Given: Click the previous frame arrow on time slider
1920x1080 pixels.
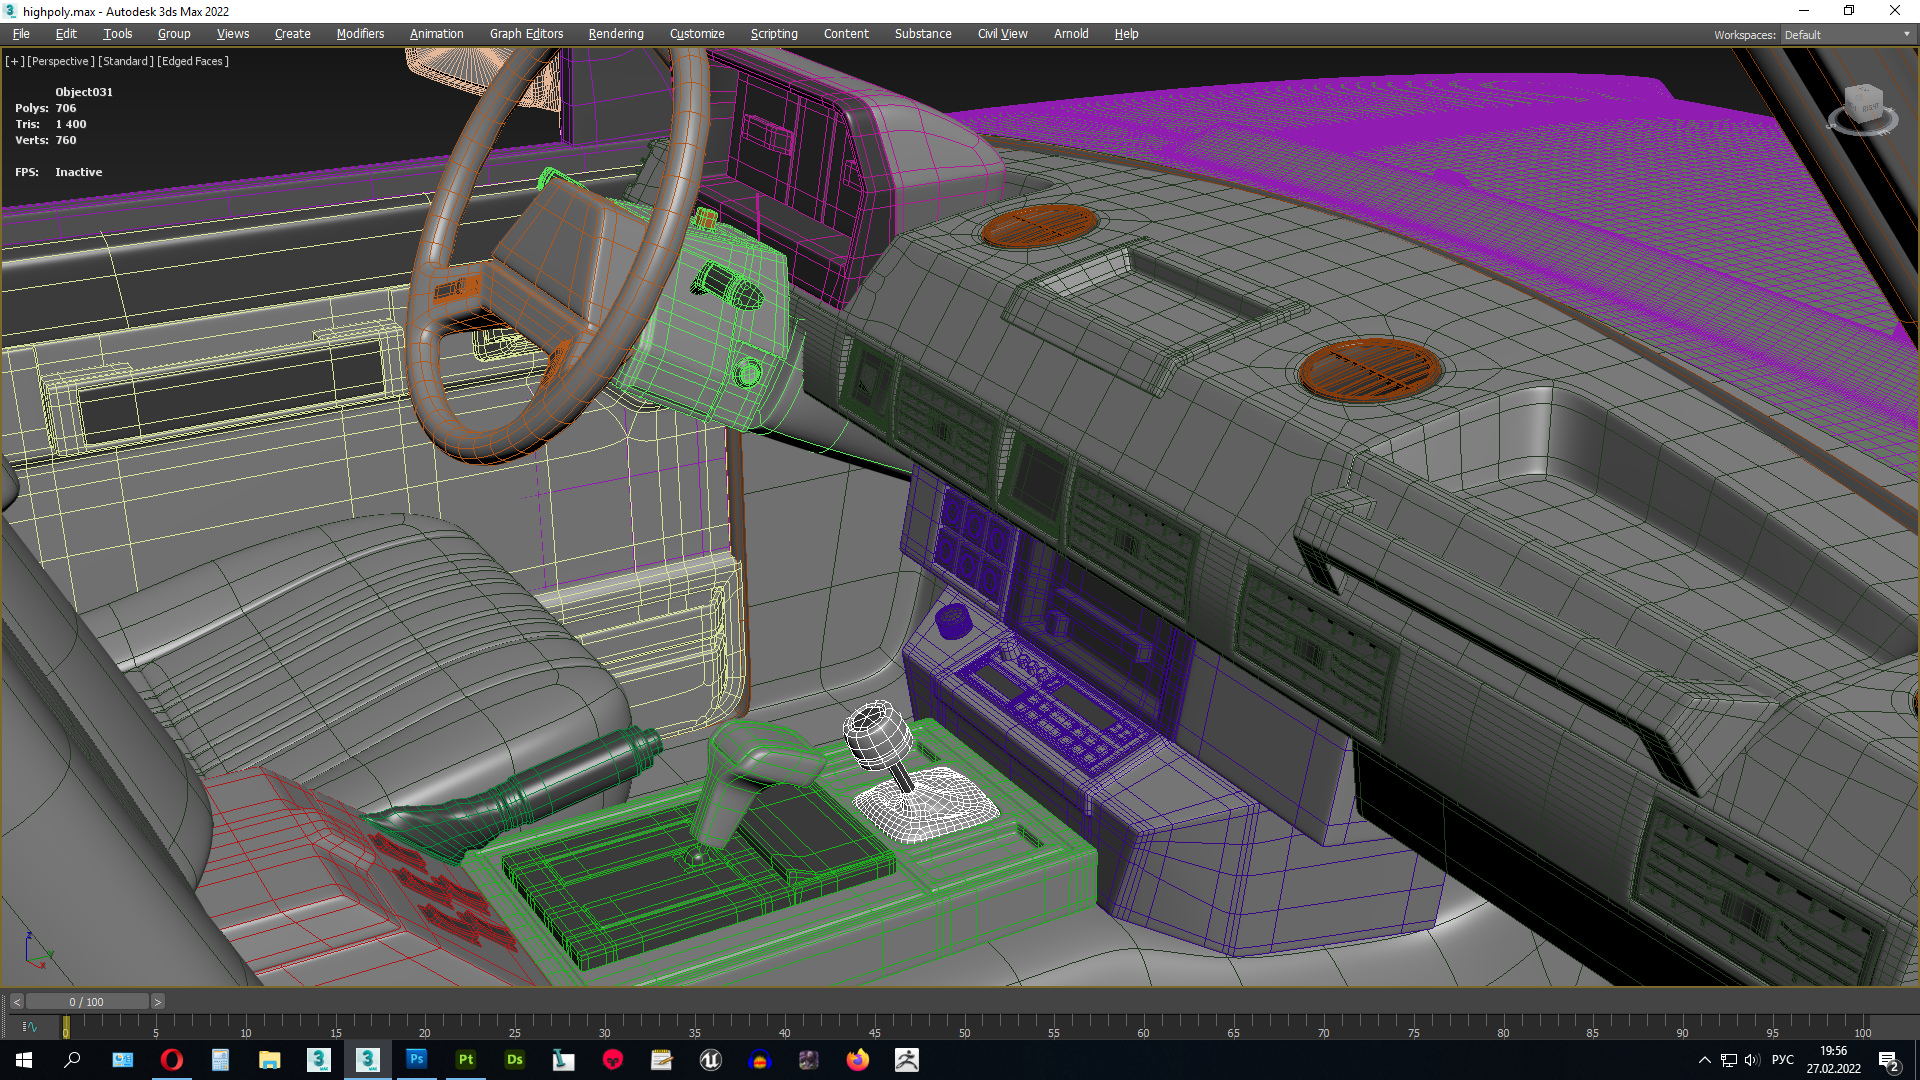Looking at the screenshot, I should pyautogui.click(x=17, y=1002).
